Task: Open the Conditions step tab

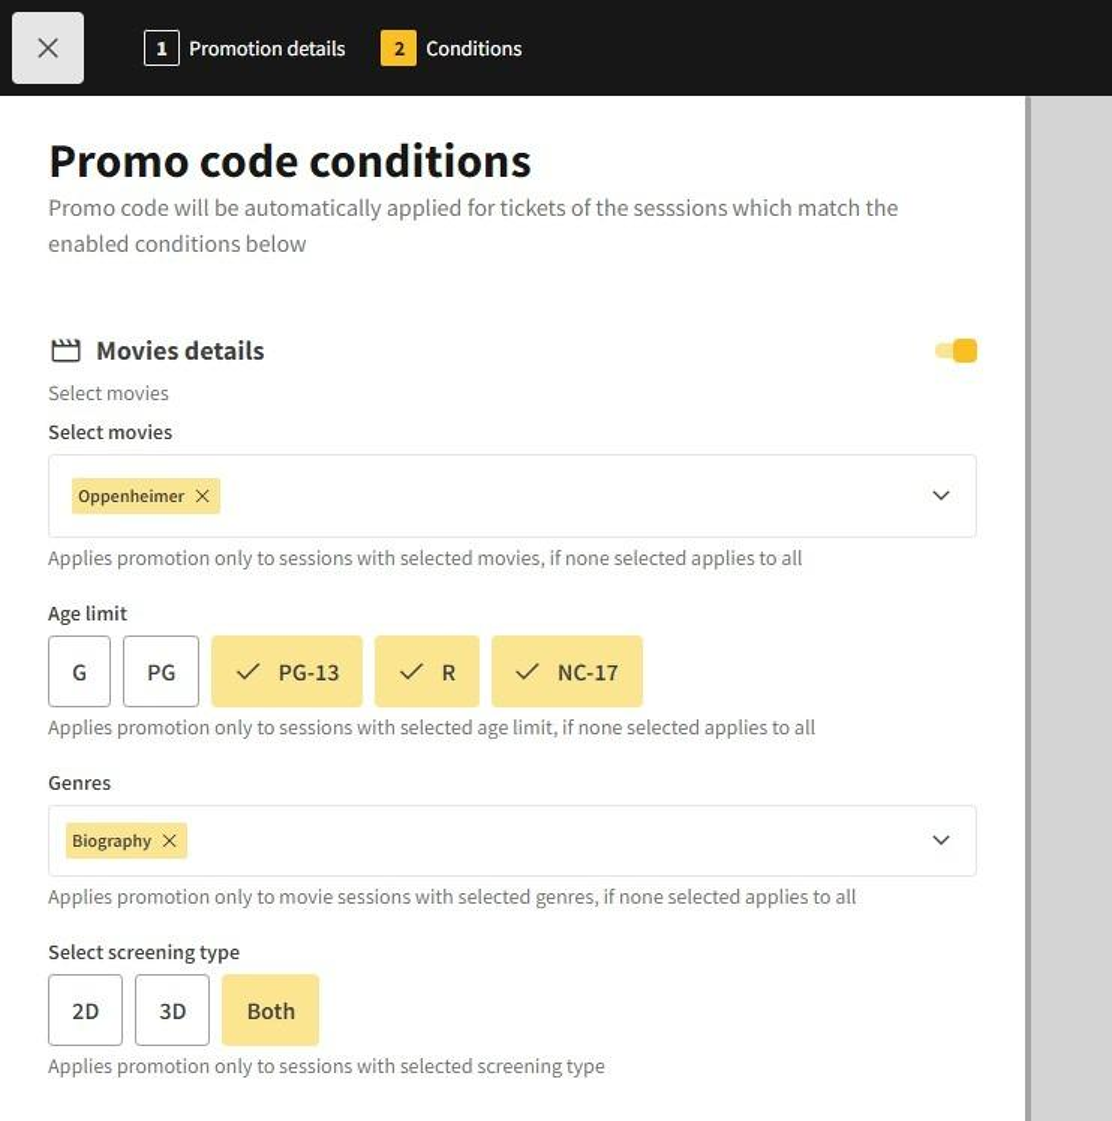Action: [473, 48]
